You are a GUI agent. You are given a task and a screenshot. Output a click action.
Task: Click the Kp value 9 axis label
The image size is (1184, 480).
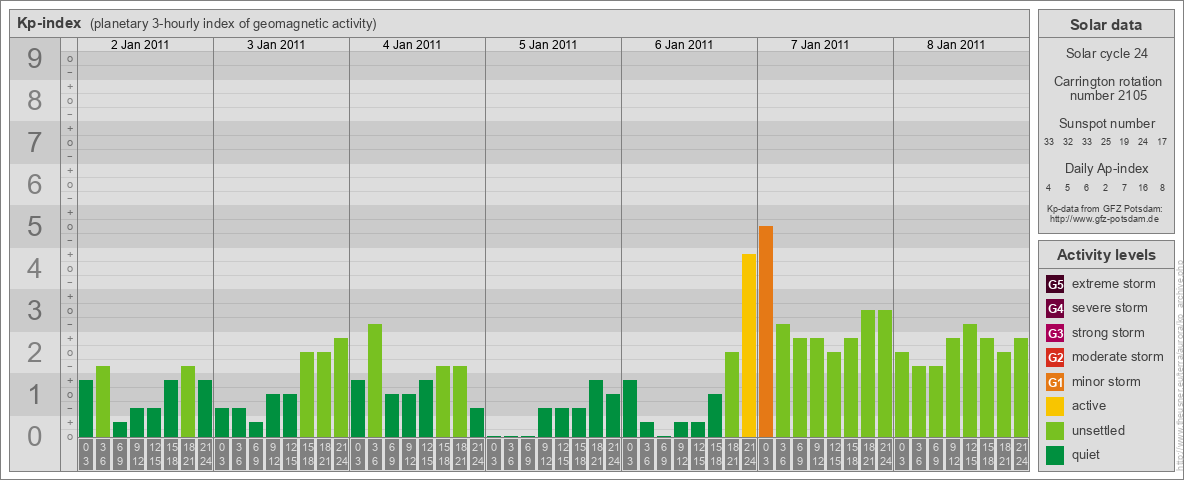tap(35, 59)
